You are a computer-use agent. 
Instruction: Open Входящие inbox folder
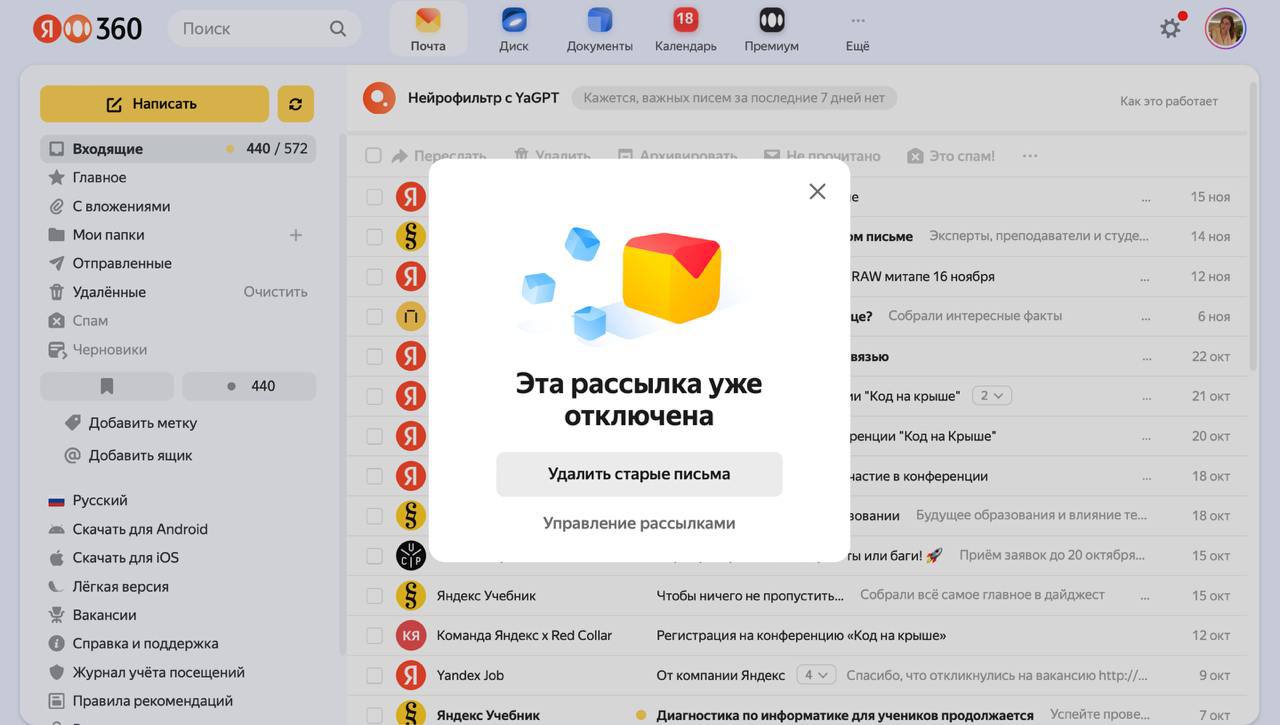tap(178, 149)
